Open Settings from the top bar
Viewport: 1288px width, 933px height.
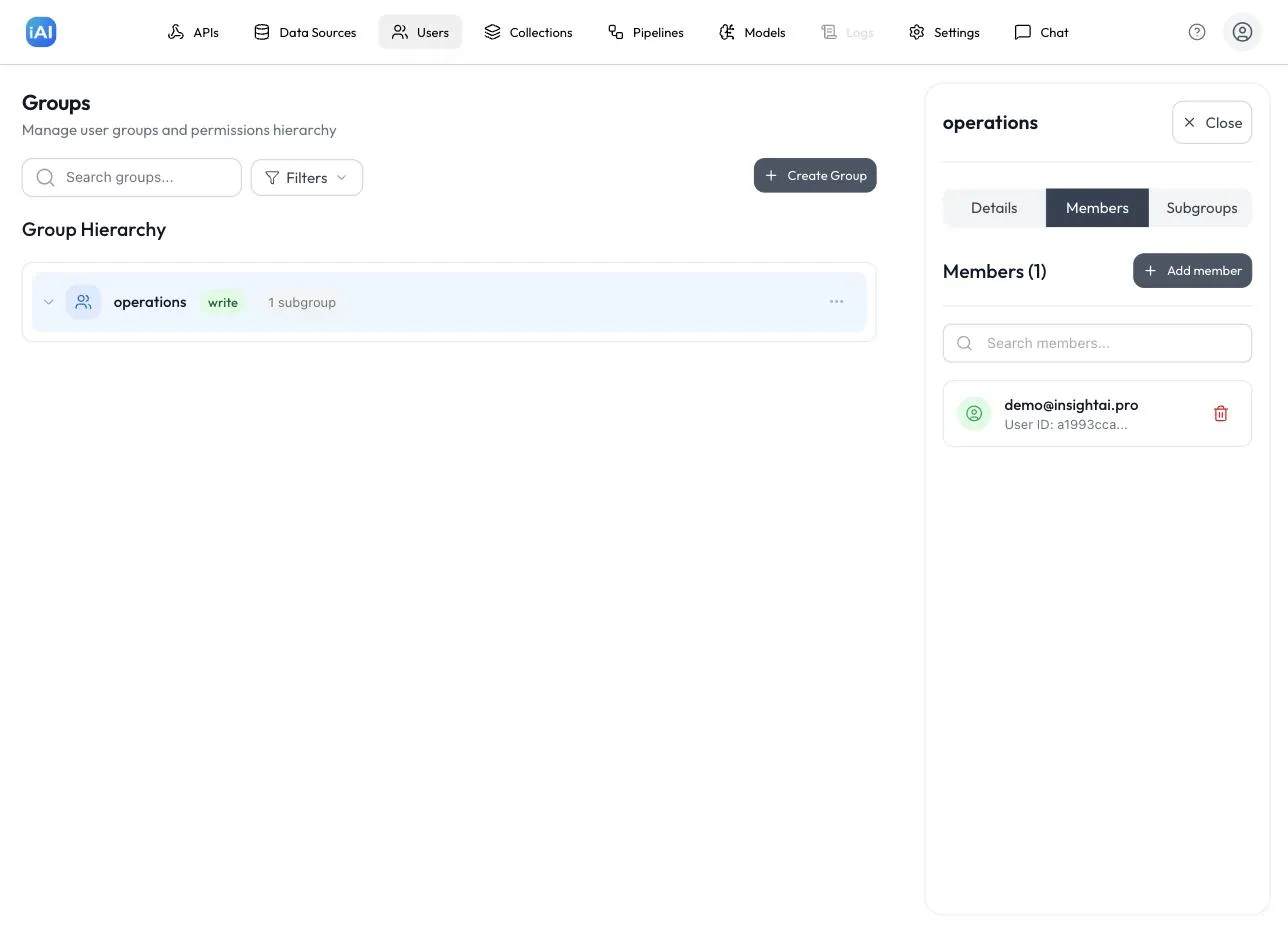point(944,32)
